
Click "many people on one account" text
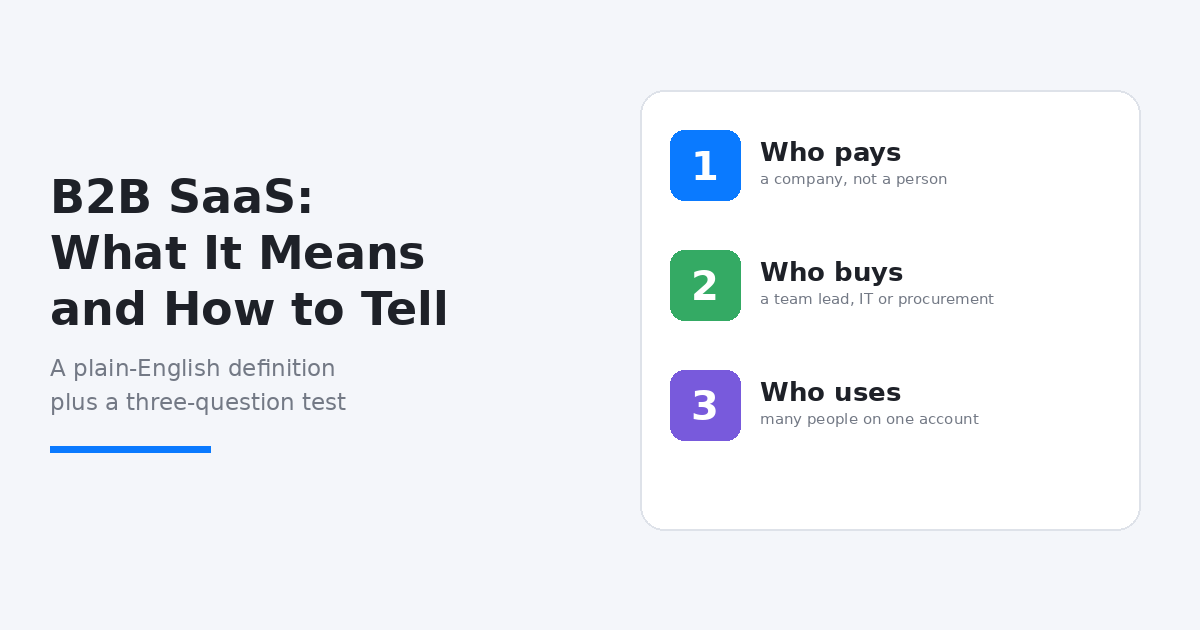pos(869,420)
